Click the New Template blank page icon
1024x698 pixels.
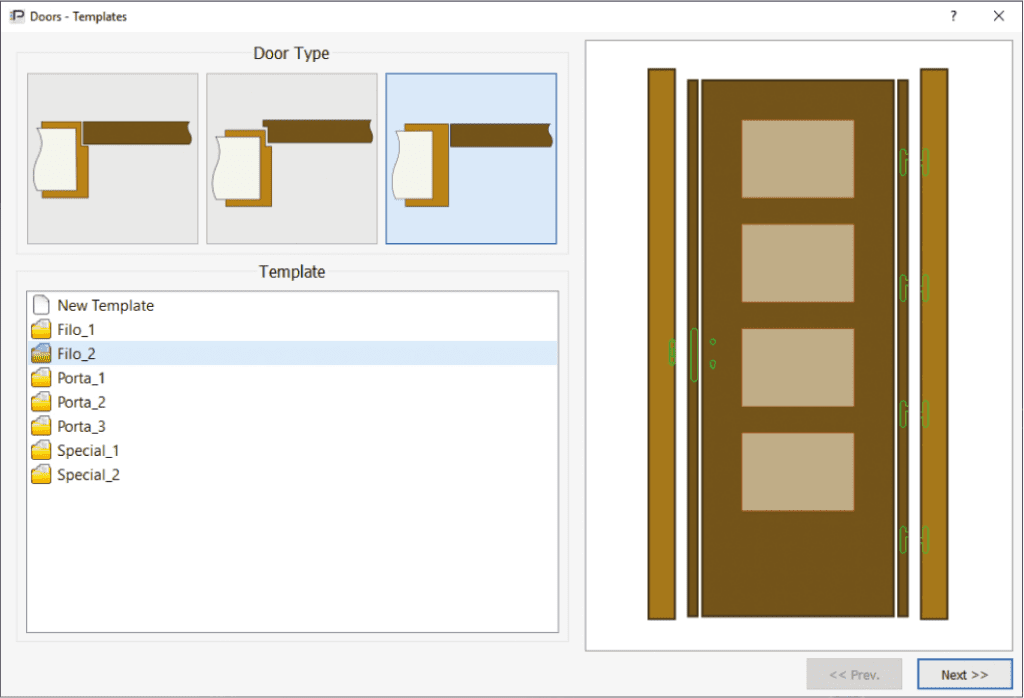click(41, 305)
